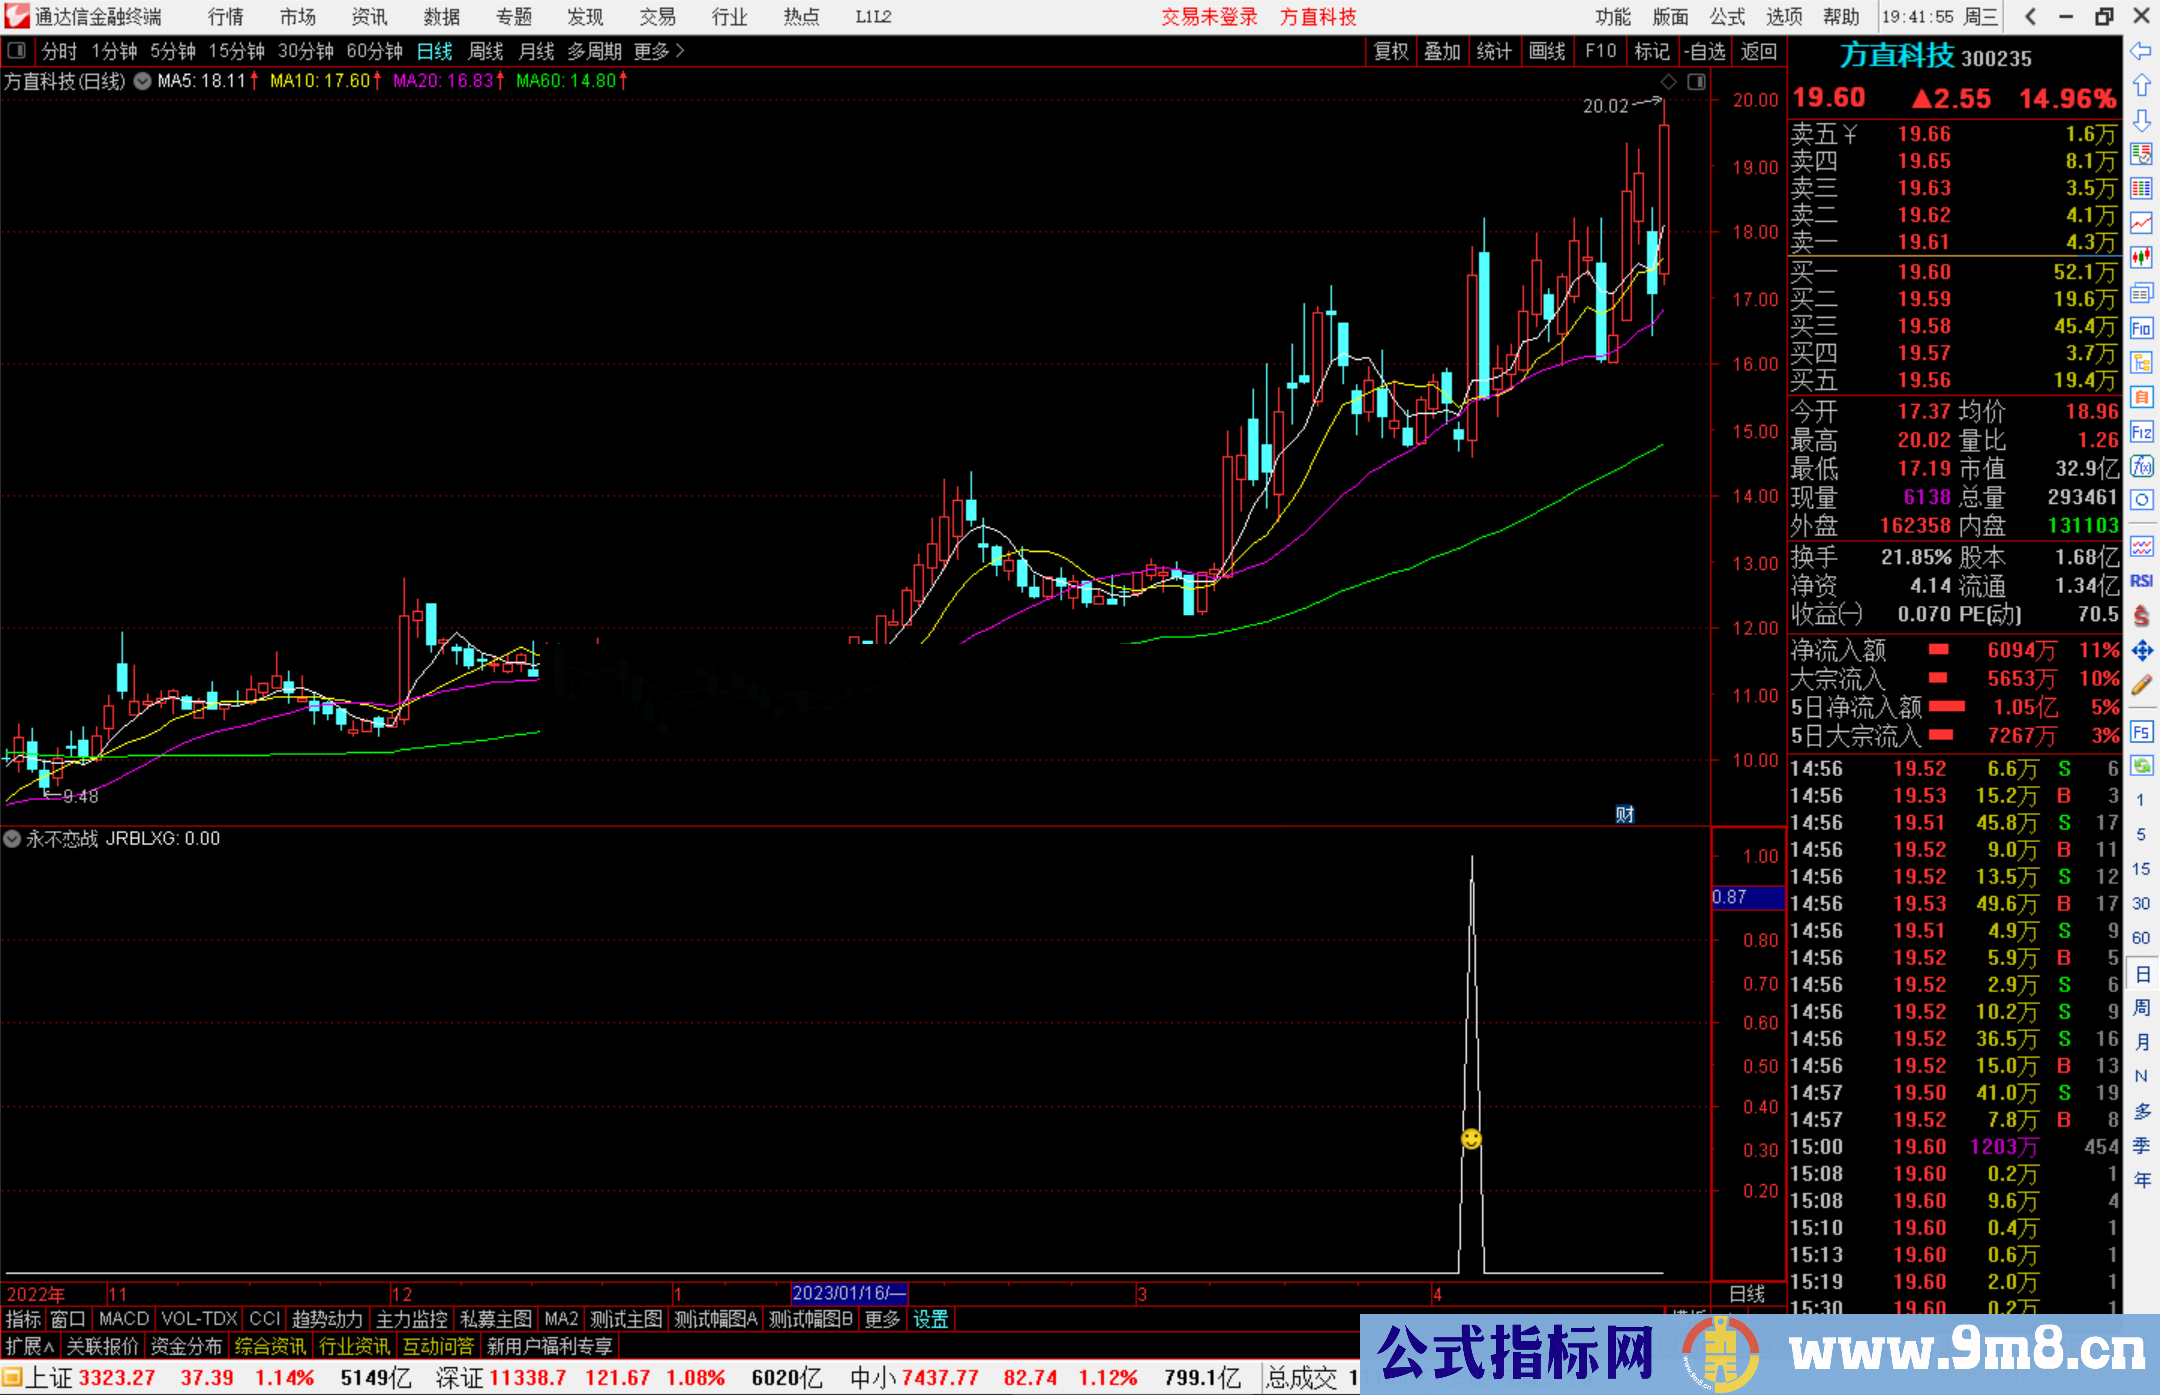
Task: Select the 周线 weekly period
Action: (x=486, y=51)
